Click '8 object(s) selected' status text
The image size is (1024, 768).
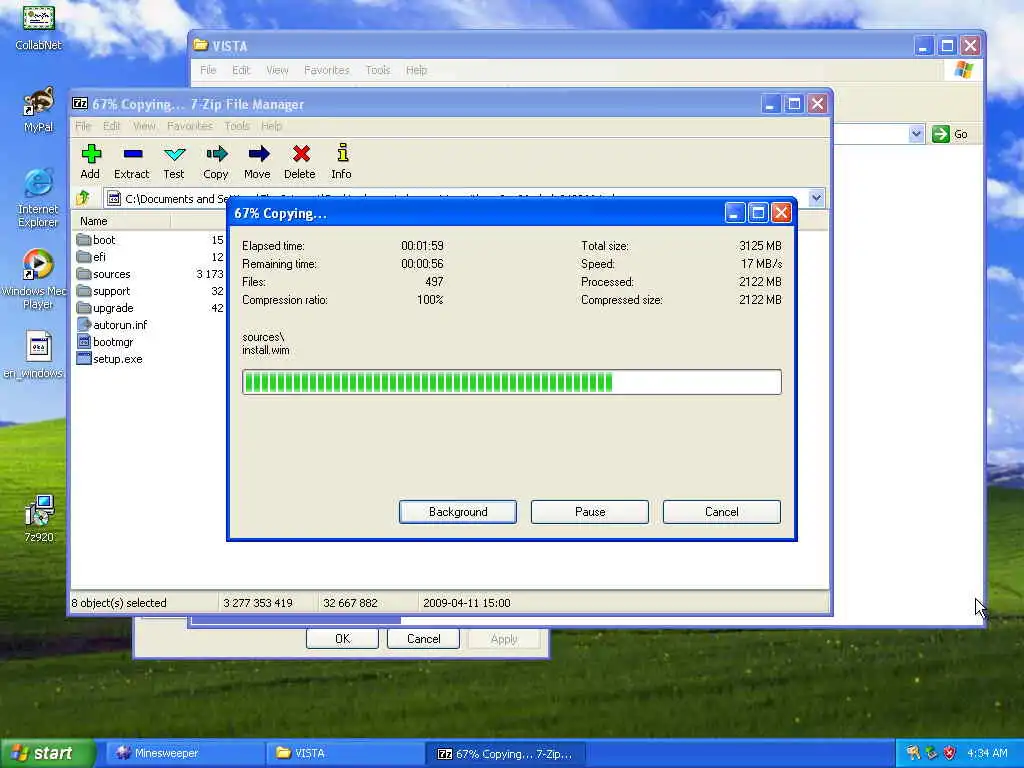click(x=119, y=603)
